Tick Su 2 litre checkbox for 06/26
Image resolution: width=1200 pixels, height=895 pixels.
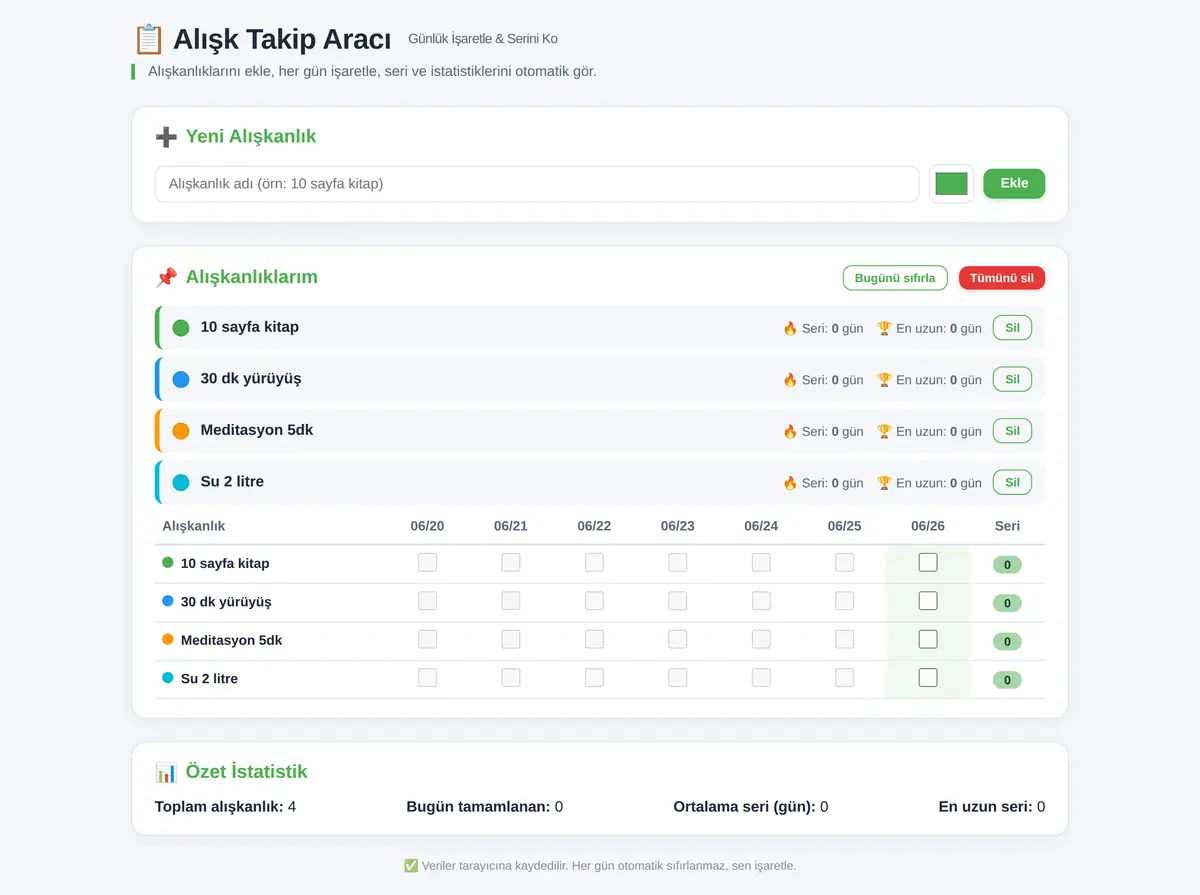(x=928, y=677)
